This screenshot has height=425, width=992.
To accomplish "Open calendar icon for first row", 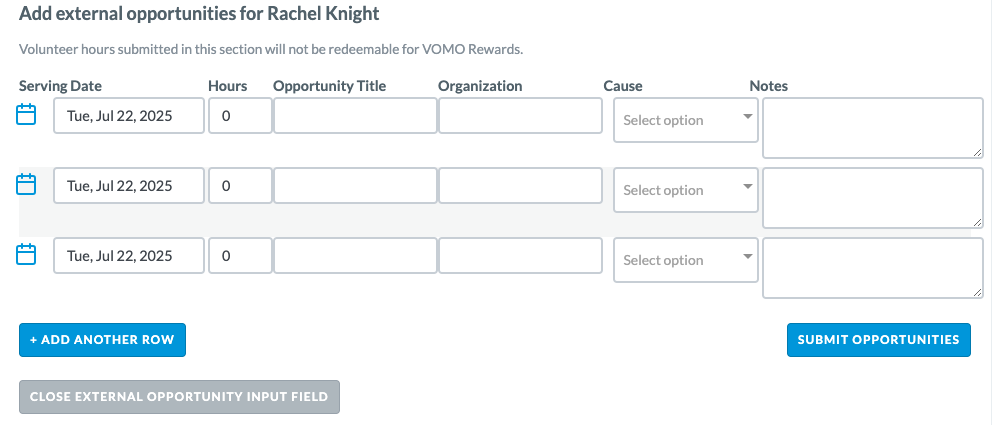I will pos(26,114).
